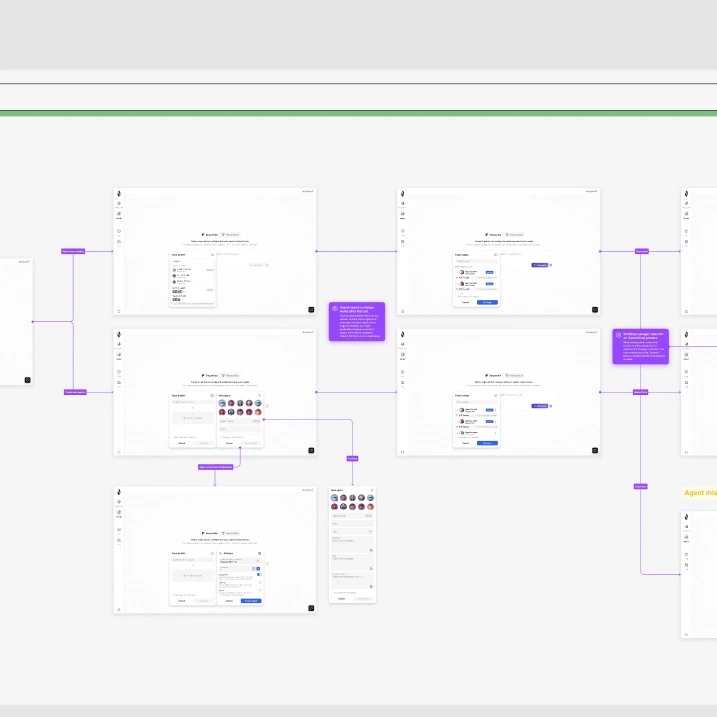Select the ringed first avatar in the avatar-grid frame

coord(222,403)
